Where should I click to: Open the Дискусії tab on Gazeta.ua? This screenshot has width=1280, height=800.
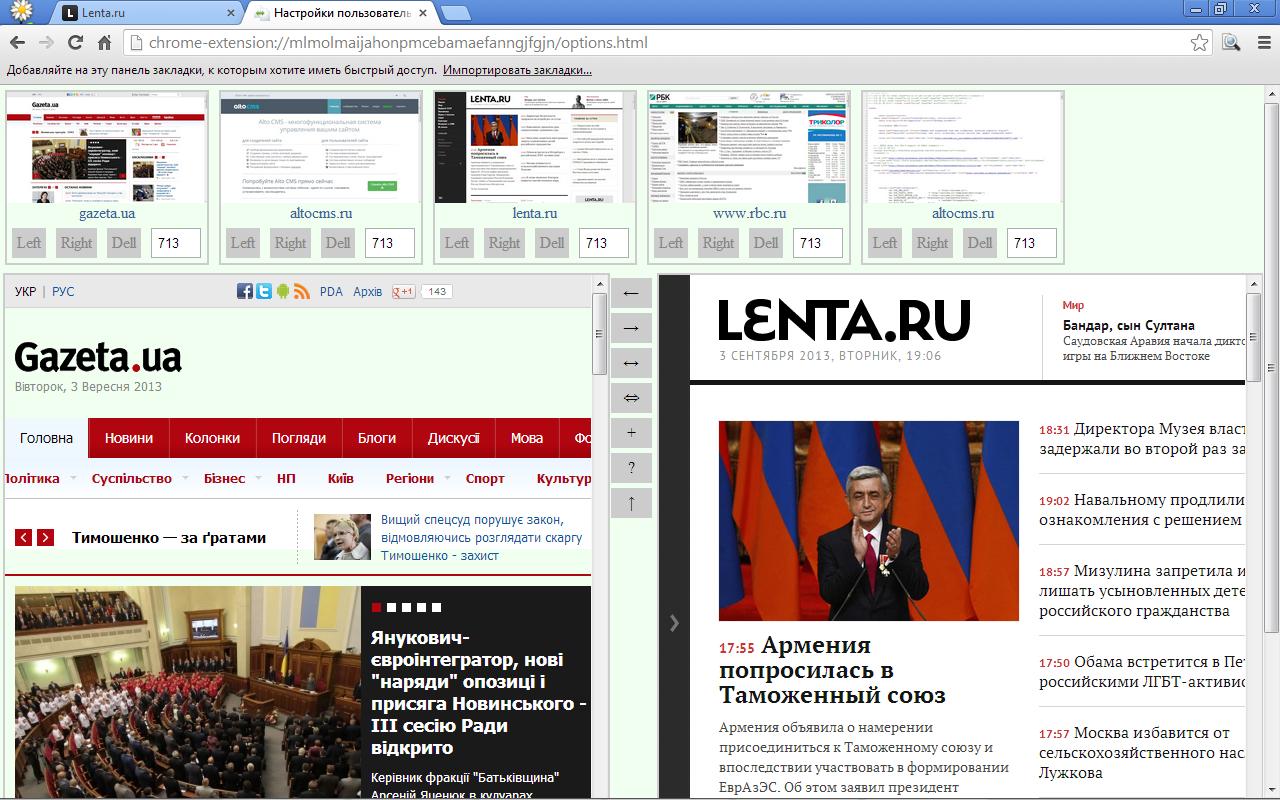[454, 438]
